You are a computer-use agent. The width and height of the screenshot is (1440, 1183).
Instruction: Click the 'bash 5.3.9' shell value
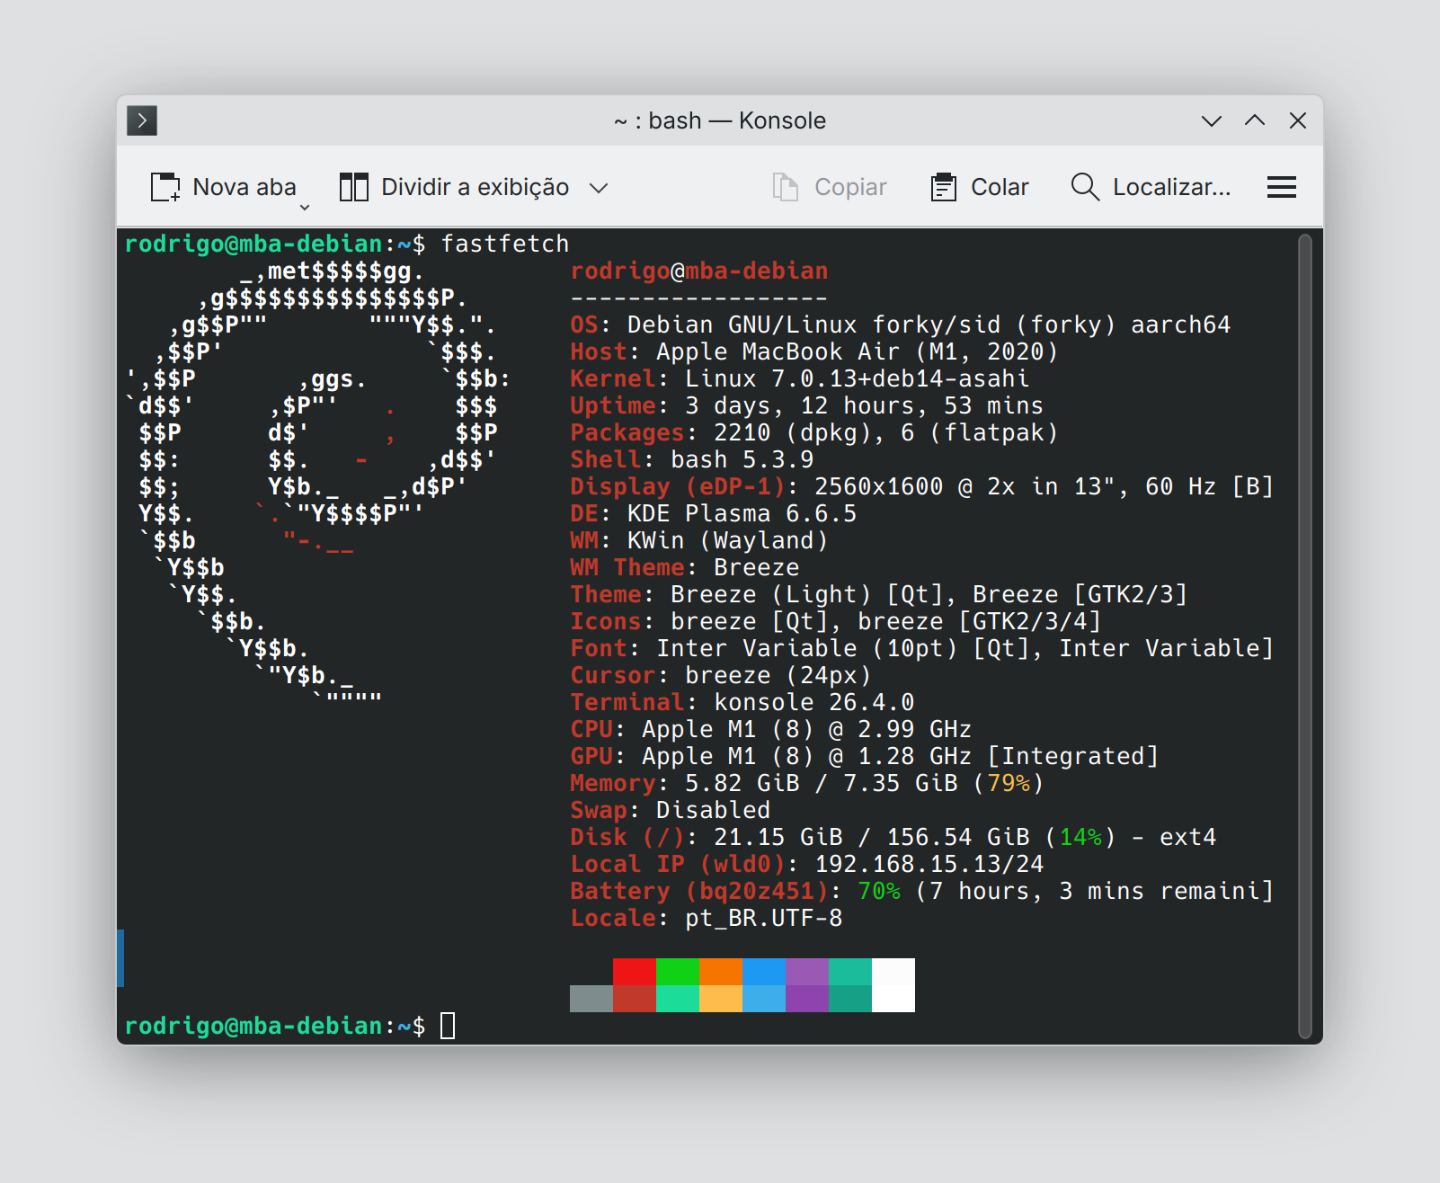(742, 460)
